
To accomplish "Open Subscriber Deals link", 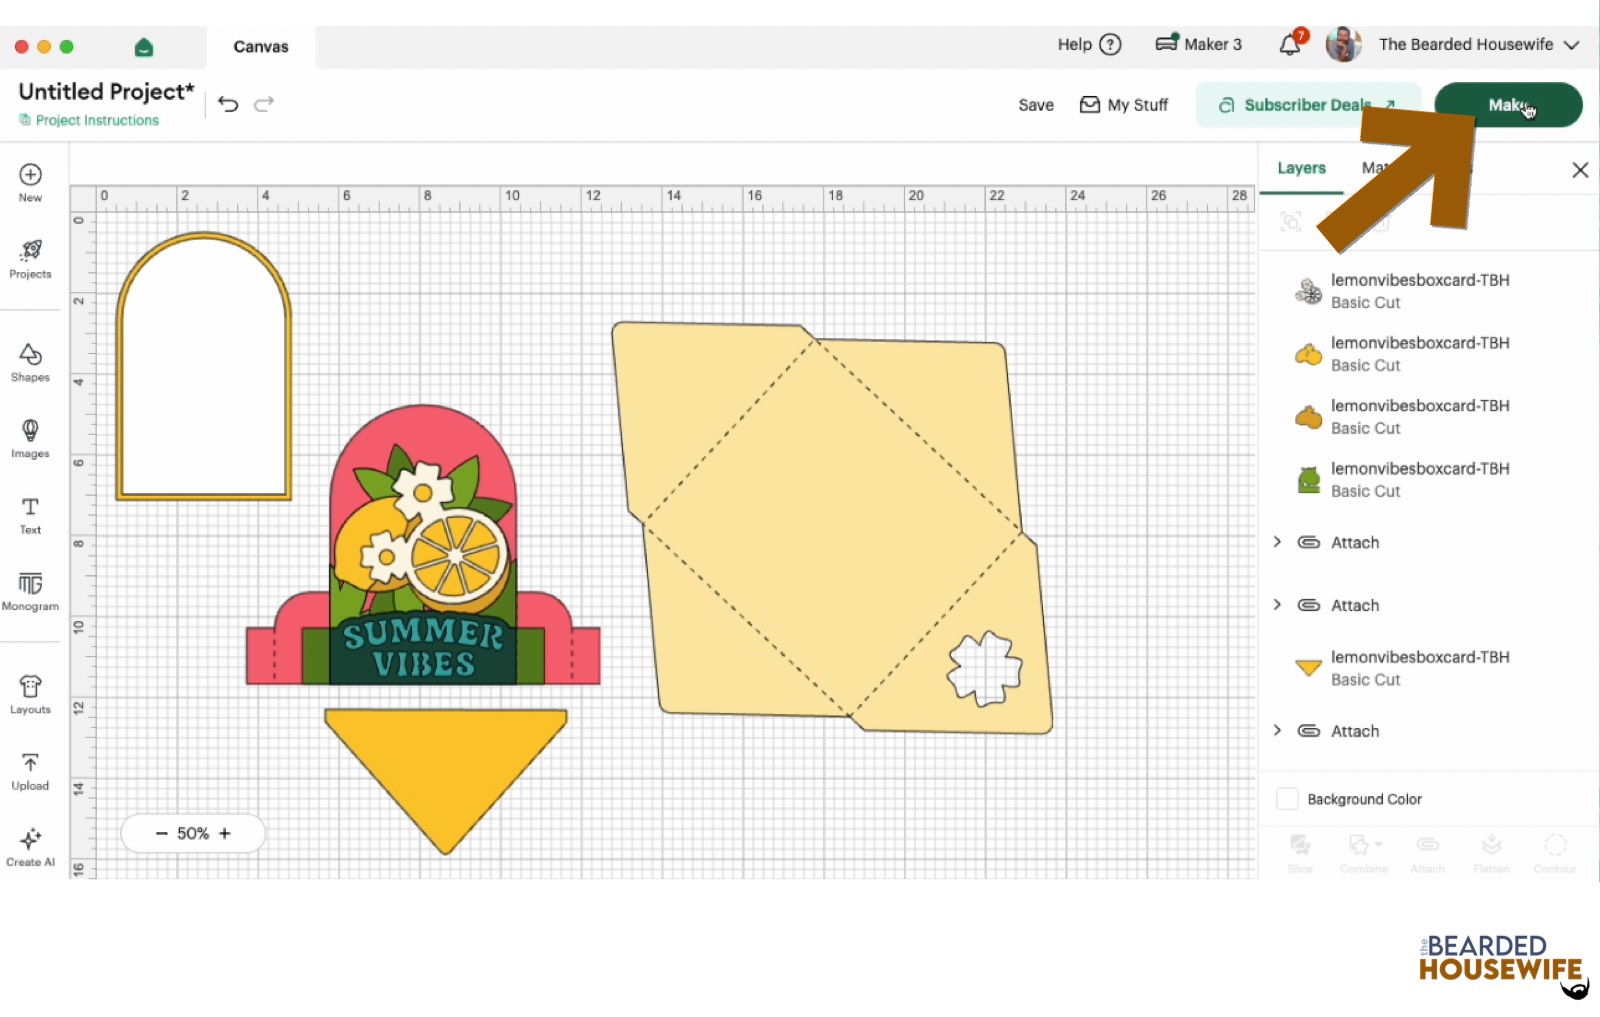I will [1308, 105].
